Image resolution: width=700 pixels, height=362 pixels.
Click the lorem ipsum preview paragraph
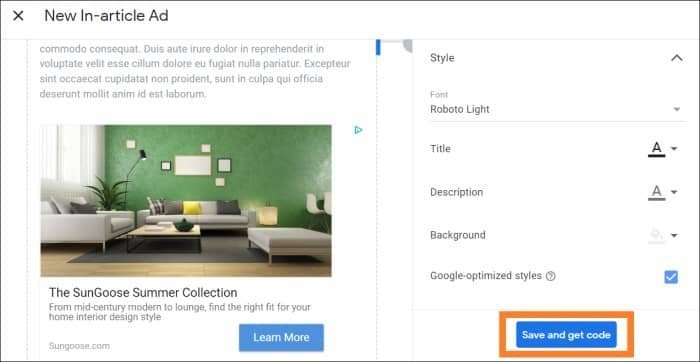pyautogui.click(x=195, y=71)
